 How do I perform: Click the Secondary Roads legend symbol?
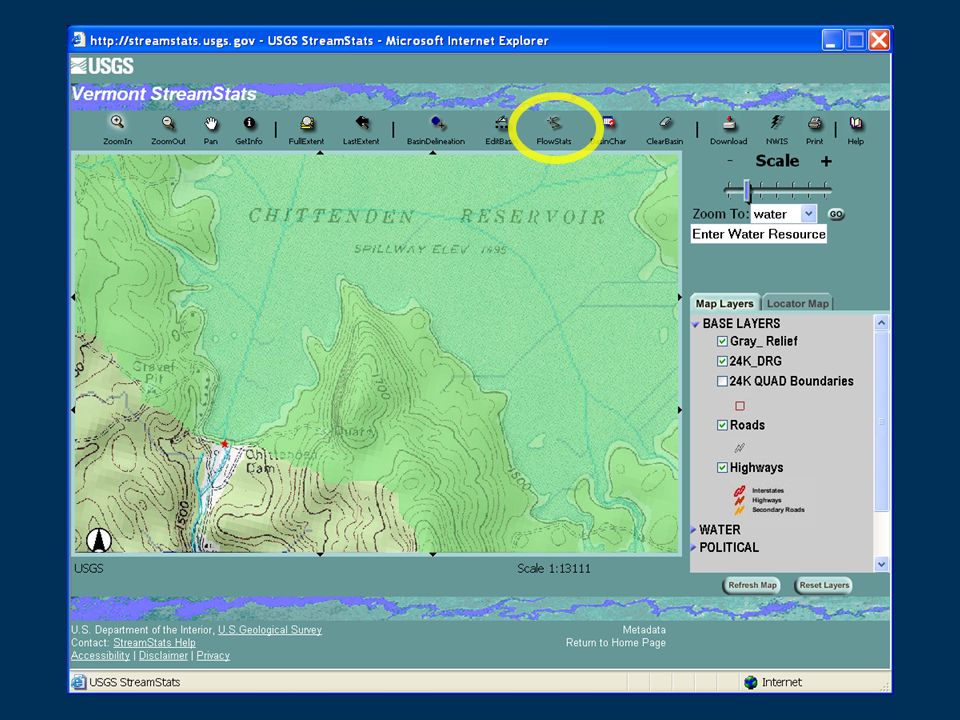tap(739, 509)
